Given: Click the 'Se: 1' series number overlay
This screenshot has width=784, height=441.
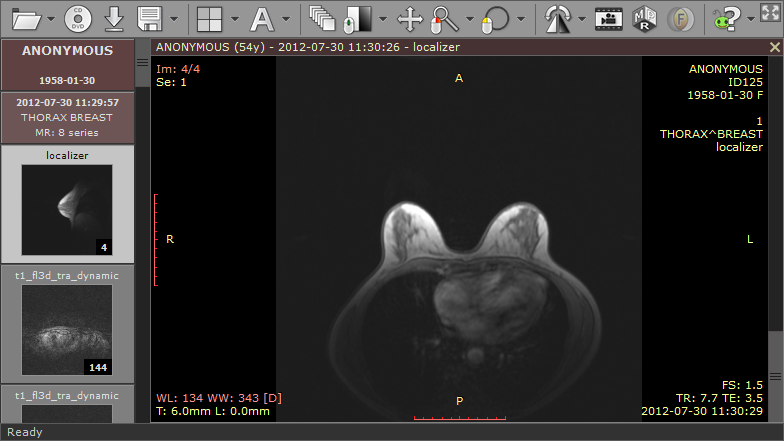Looking at the screenshot, I should click(171, 82).
